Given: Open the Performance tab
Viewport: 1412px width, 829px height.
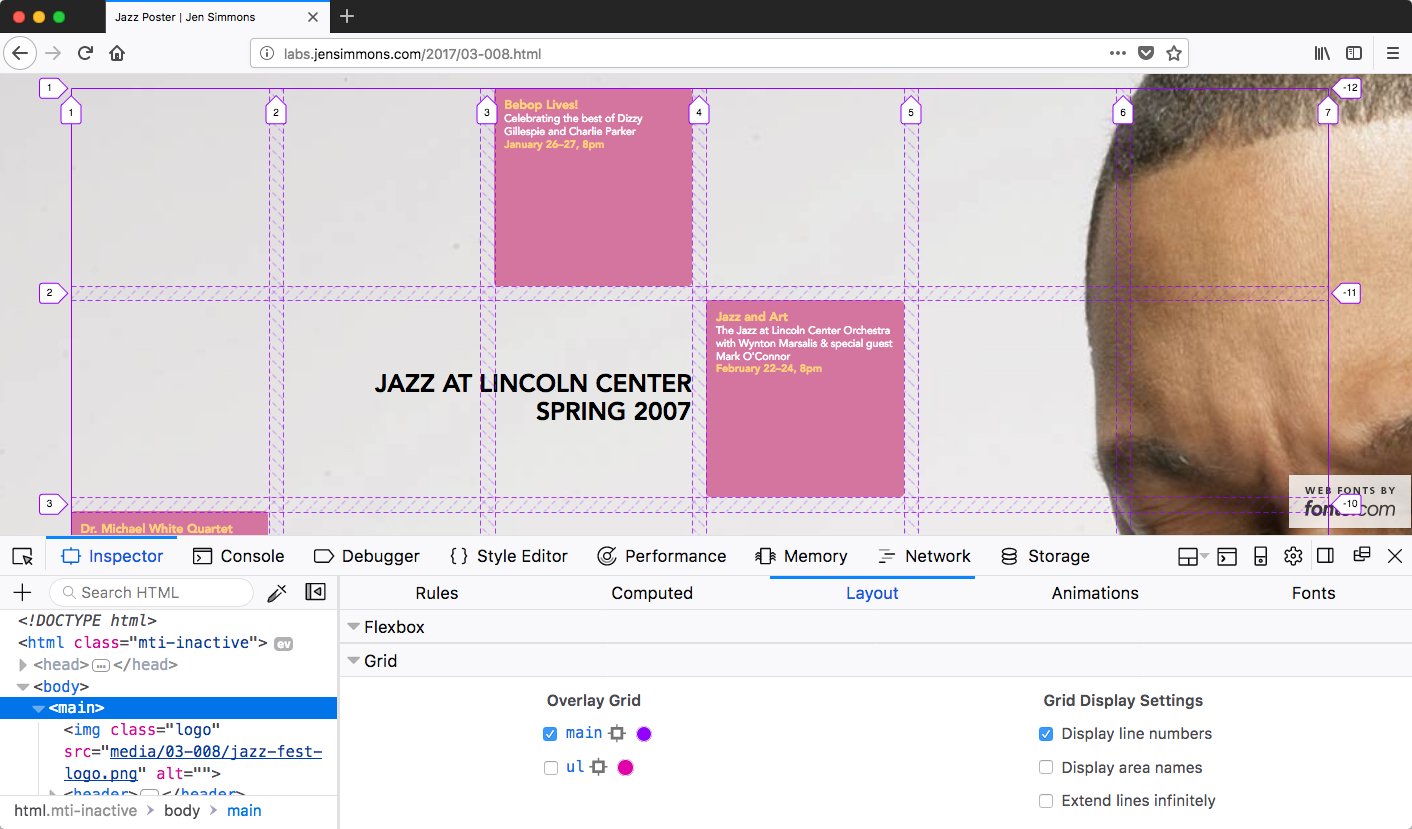Looking at the screenshot, I should coord(661,556).
